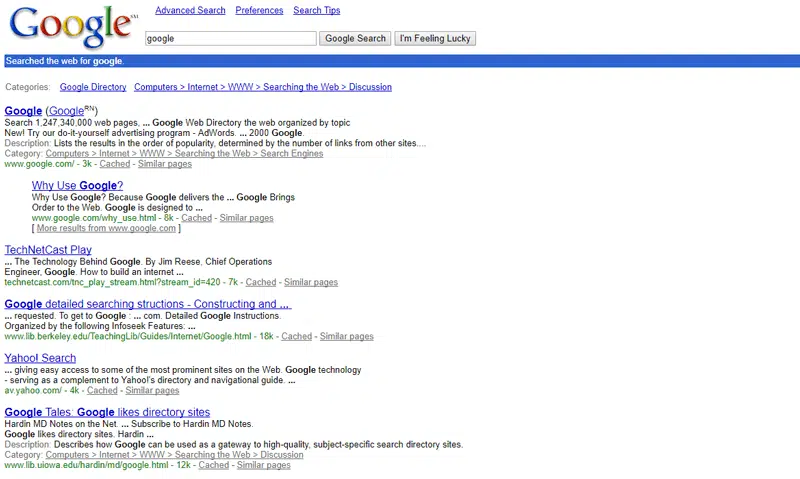Open the Google Directory category link
Viewport: 800px width, 479px height.
coord(93,88)
